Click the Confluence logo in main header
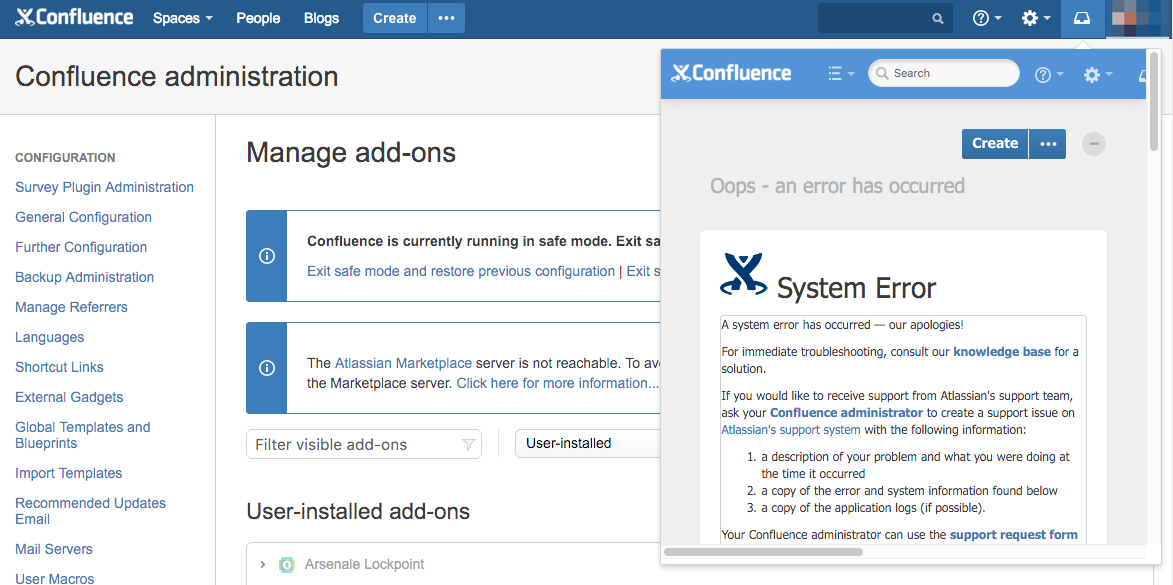This screenshot has height=585, width=1173. click(x=75, y=18)
